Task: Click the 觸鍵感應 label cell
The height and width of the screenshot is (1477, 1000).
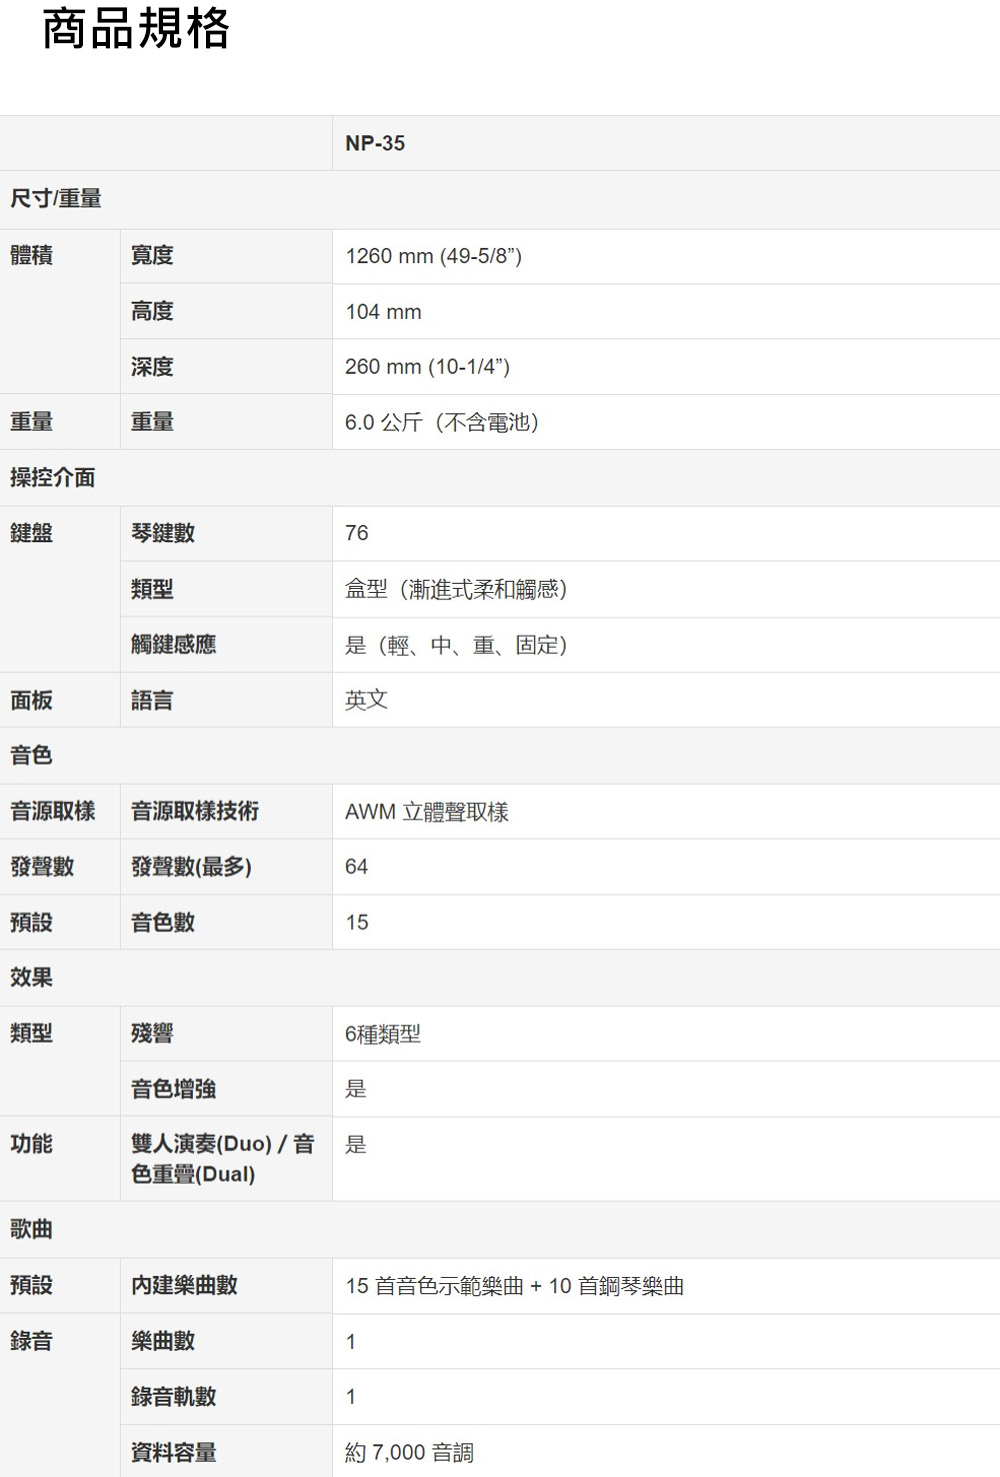Action: pyautogui.click(x=226, y=644)
